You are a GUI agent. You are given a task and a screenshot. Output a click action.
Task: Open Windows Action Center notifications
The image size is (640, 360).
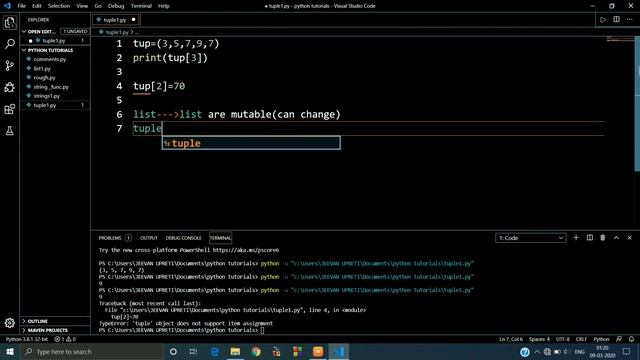pos(626,351)
